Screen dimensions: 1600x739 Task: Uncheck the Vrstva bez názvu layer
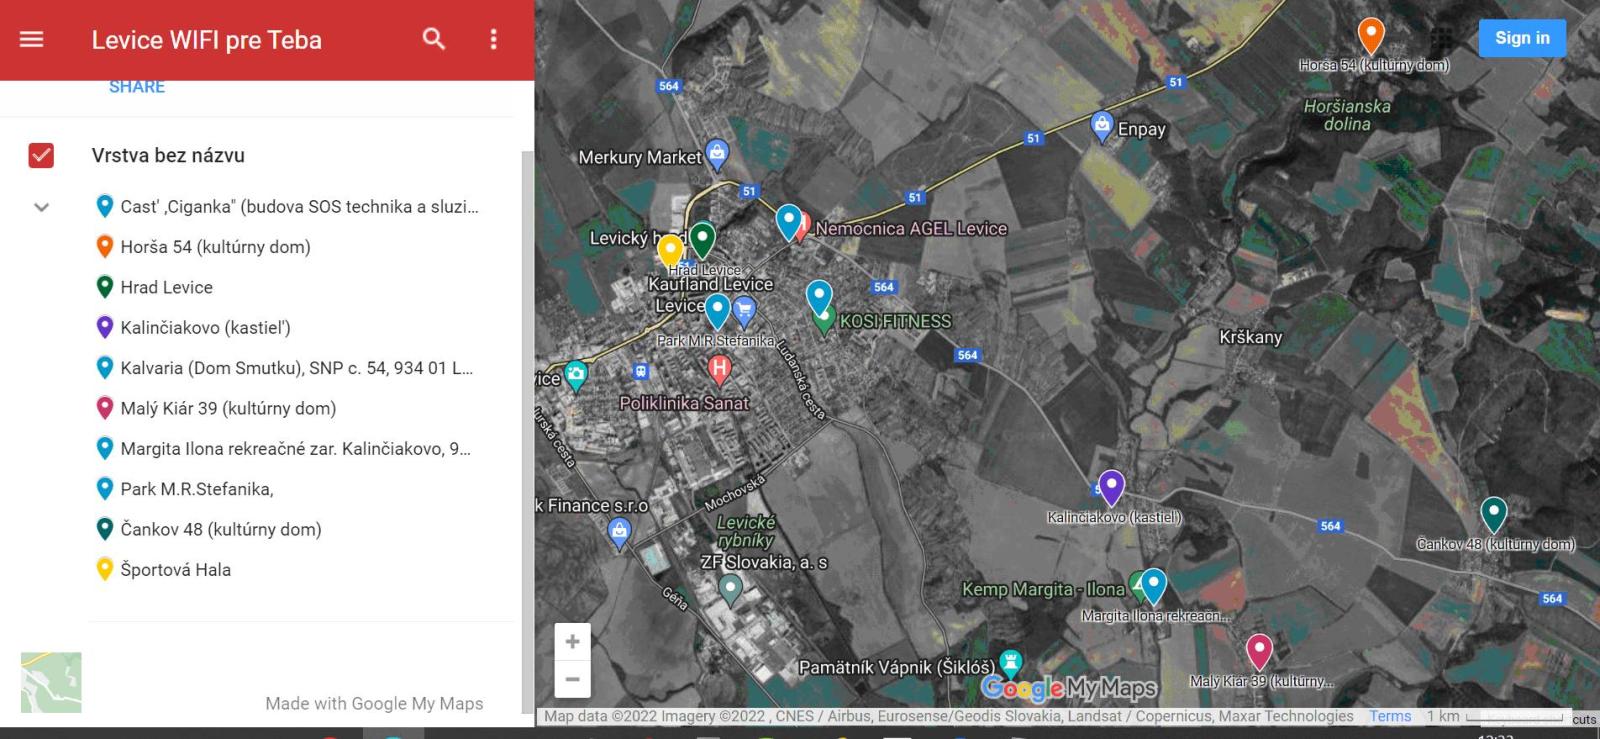pos(41,155)
